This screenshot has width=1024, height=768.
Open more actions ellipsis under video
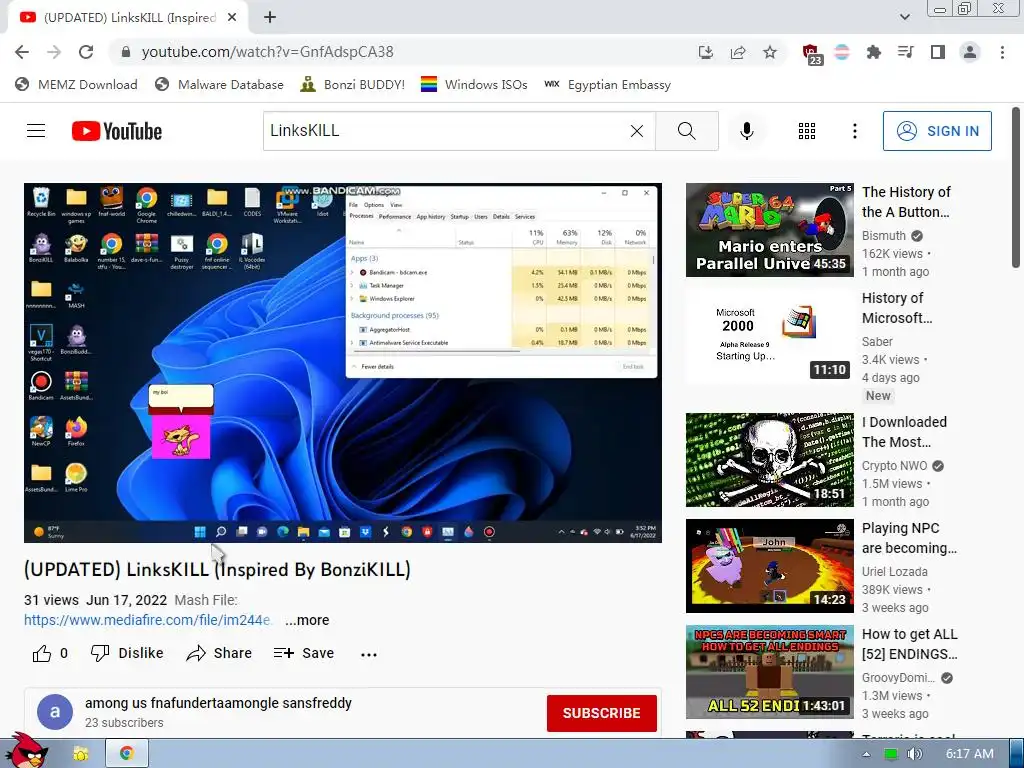pyautogui.click(x=369, y=654)
